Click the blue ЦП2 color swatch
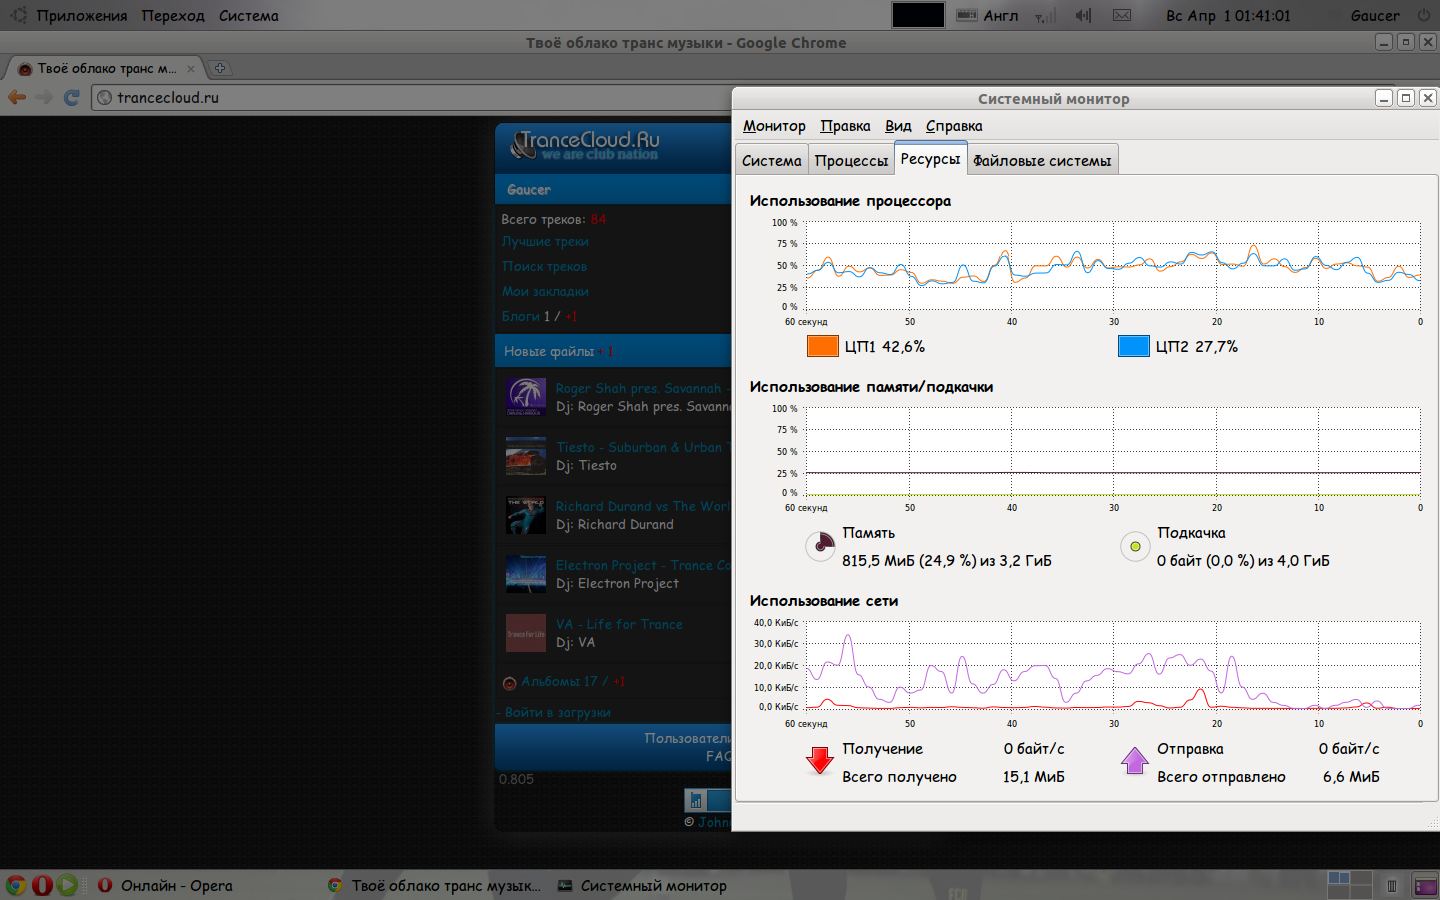The width and height of the screenshot is (1440, 900). click(1133, 346)
